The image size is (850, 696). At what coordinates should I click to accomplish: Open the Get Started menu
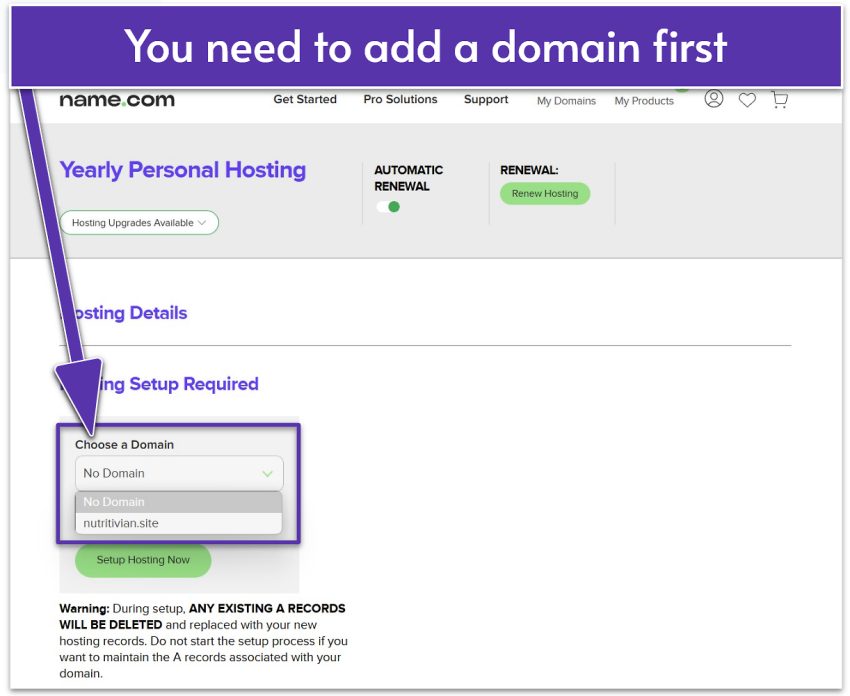coord(305,99)
